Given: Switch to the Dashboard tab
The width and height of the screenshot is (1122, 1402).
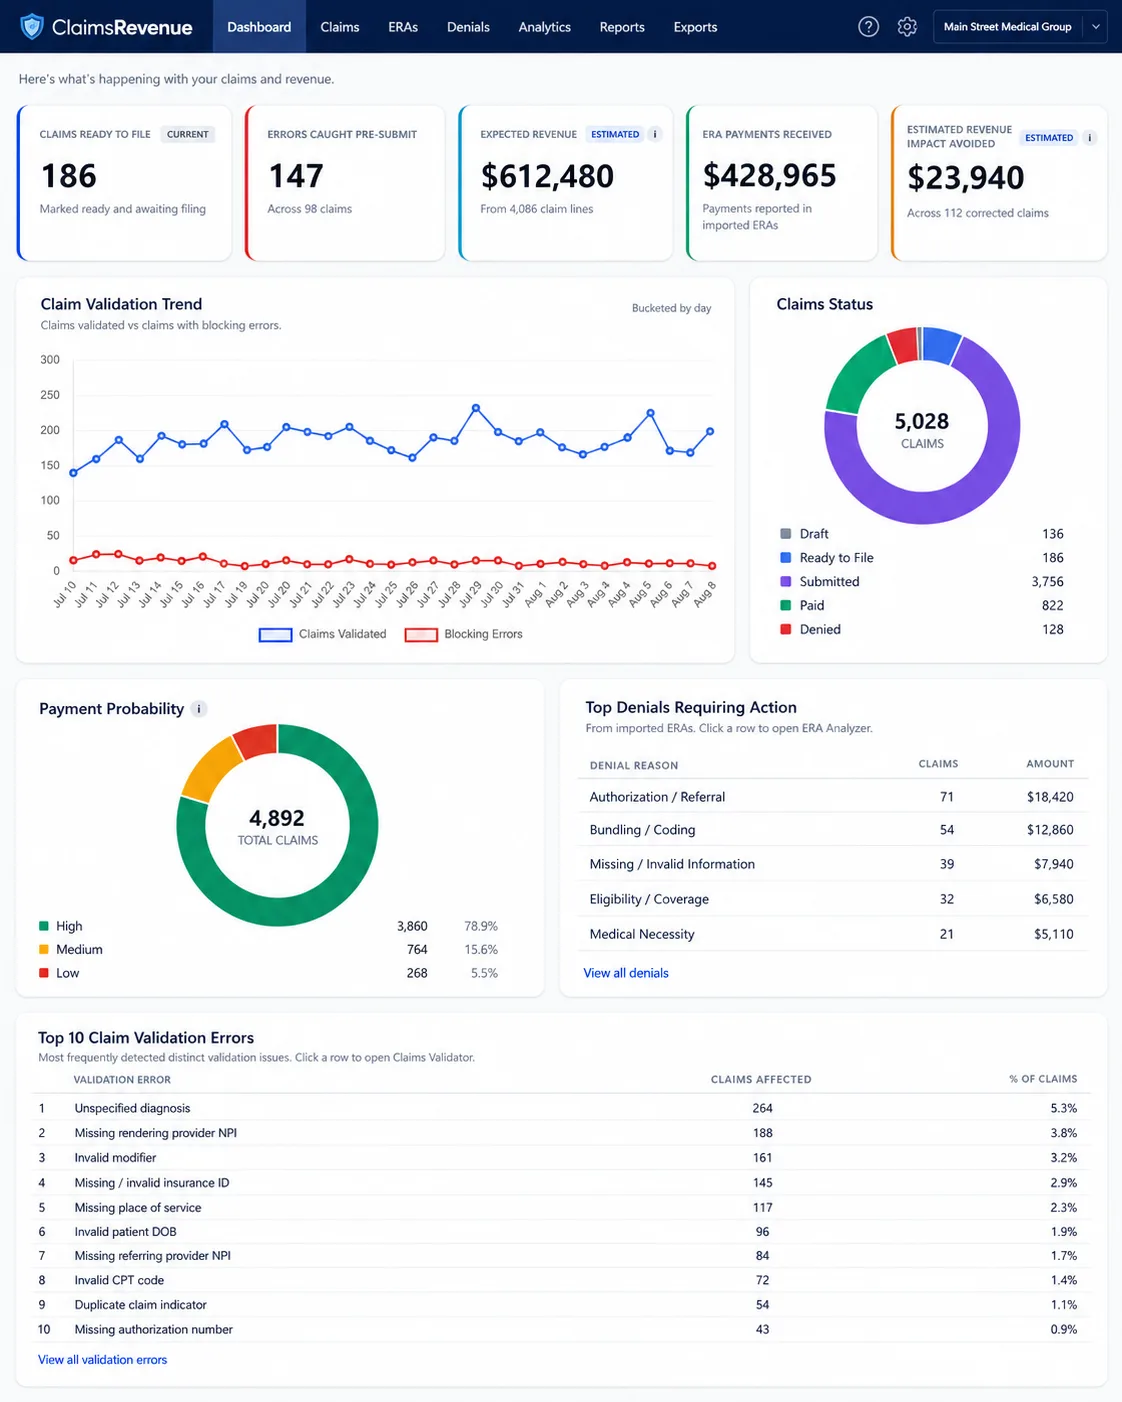Looking at the screenshot, I should (x=259, y=27).
